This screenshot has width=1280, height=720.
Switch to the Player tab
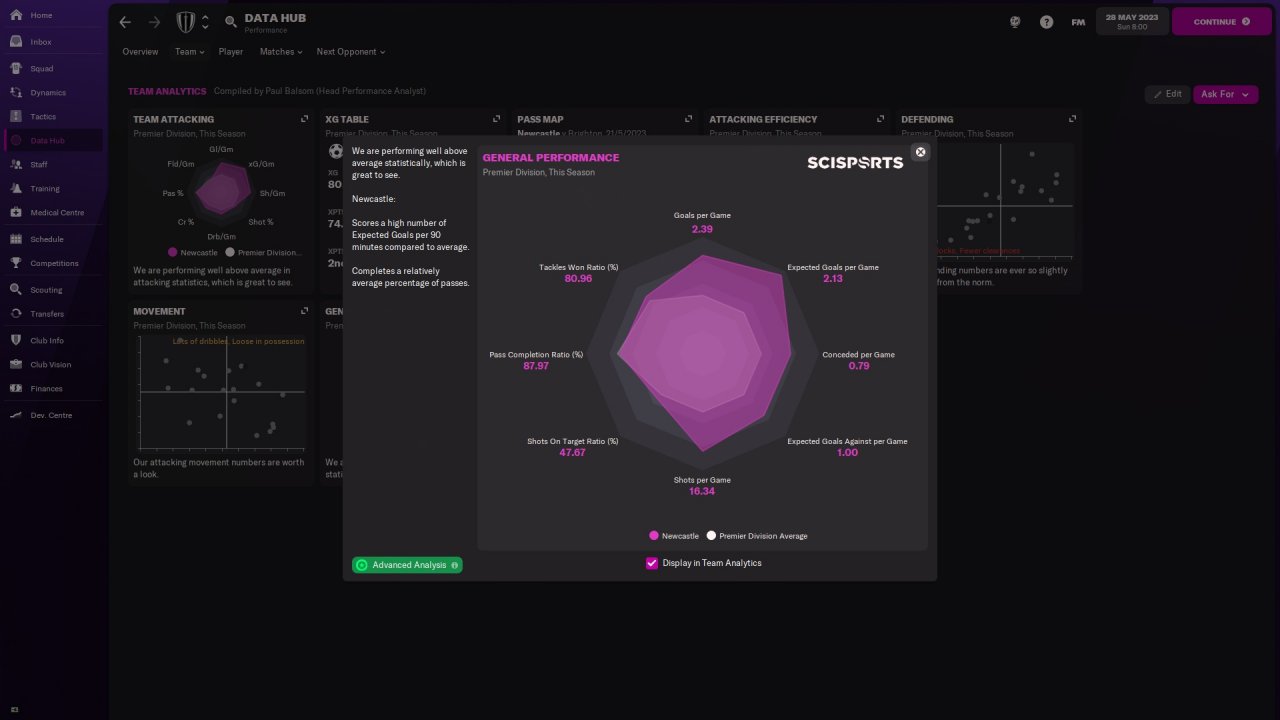point(231,52)
